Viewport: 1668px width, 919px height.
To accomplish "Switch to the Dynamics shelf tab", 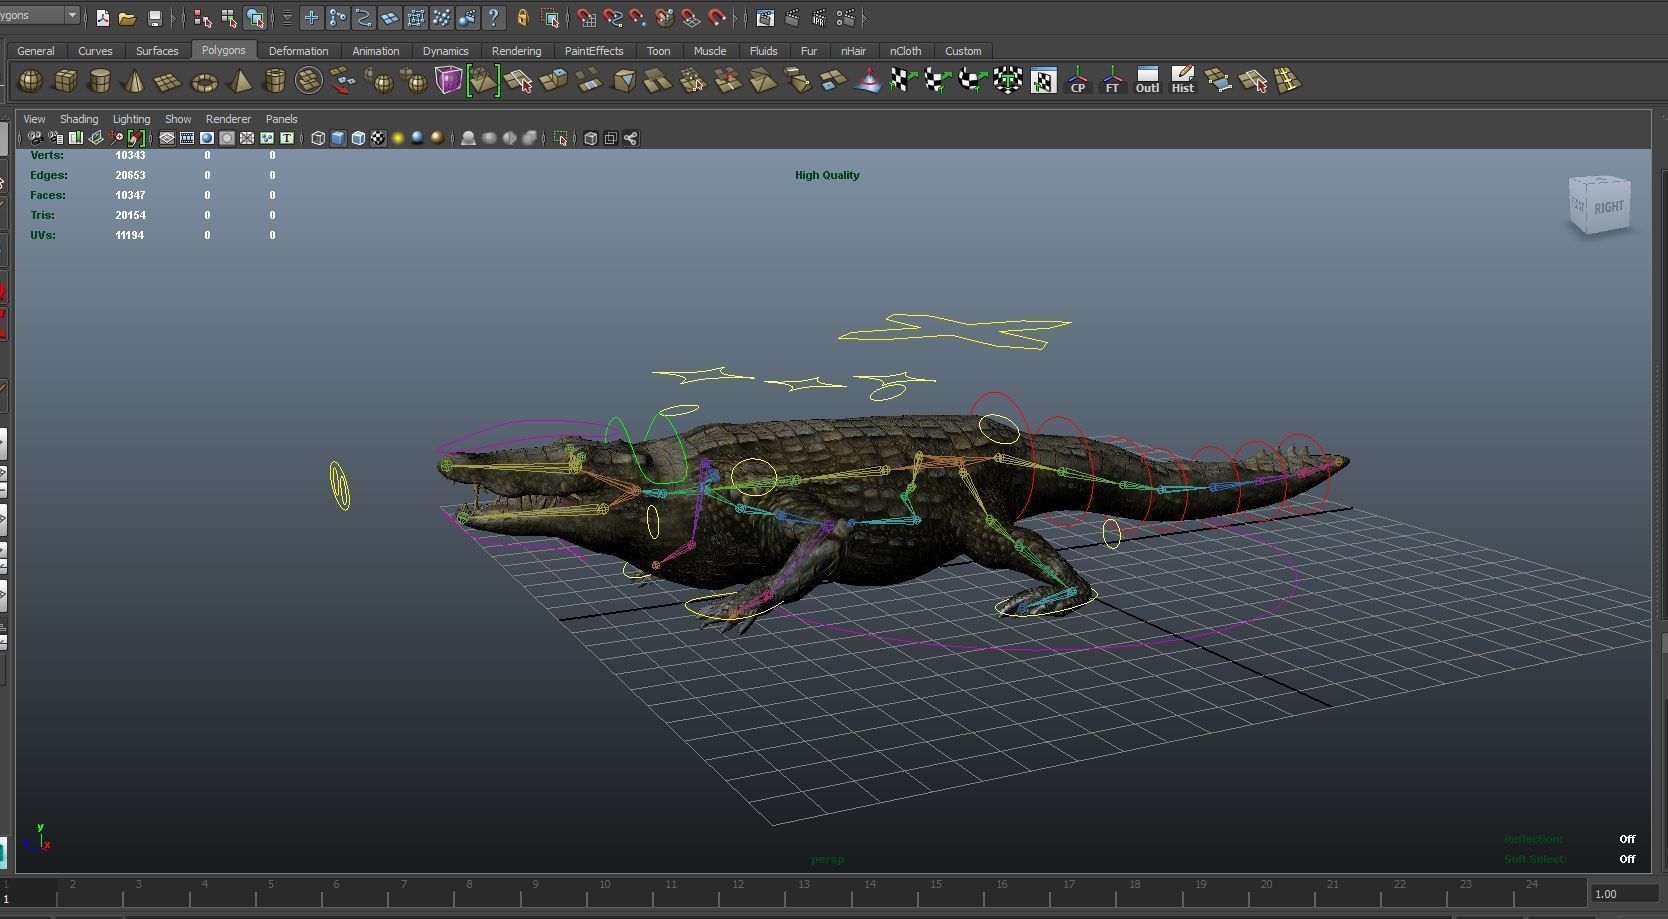I will point(445,51).
